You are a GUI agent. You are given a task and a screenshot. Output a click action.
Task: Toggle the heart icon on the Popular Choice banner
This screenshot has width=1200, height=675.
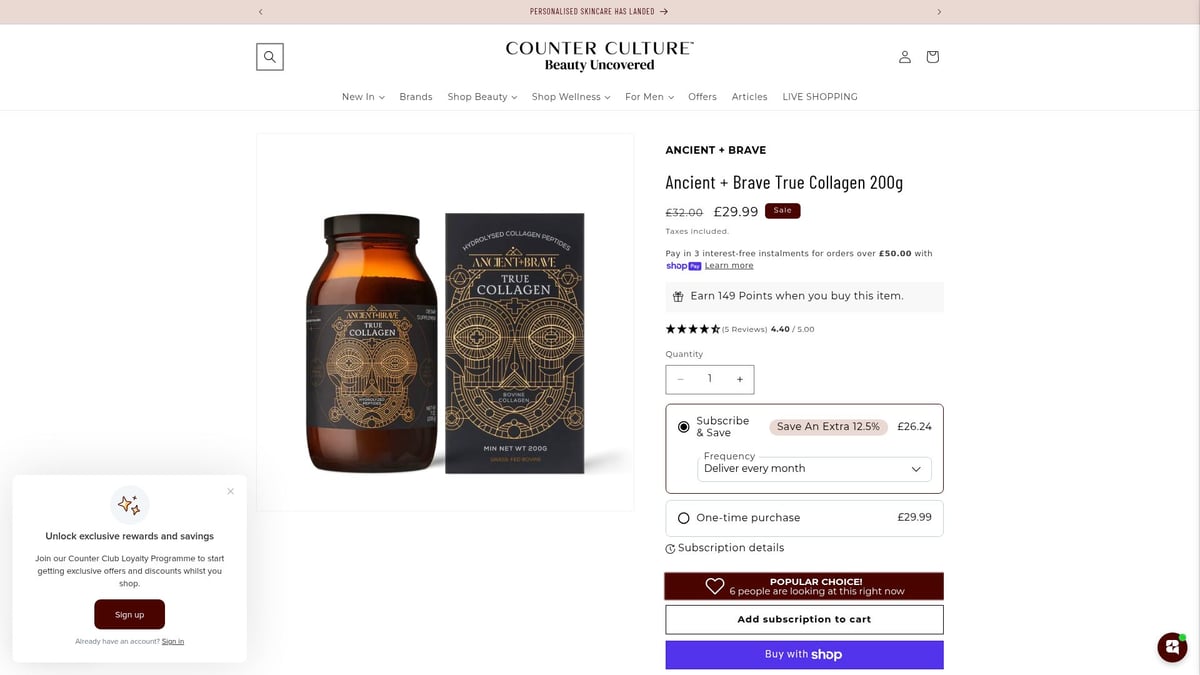(x=714, y=585)
